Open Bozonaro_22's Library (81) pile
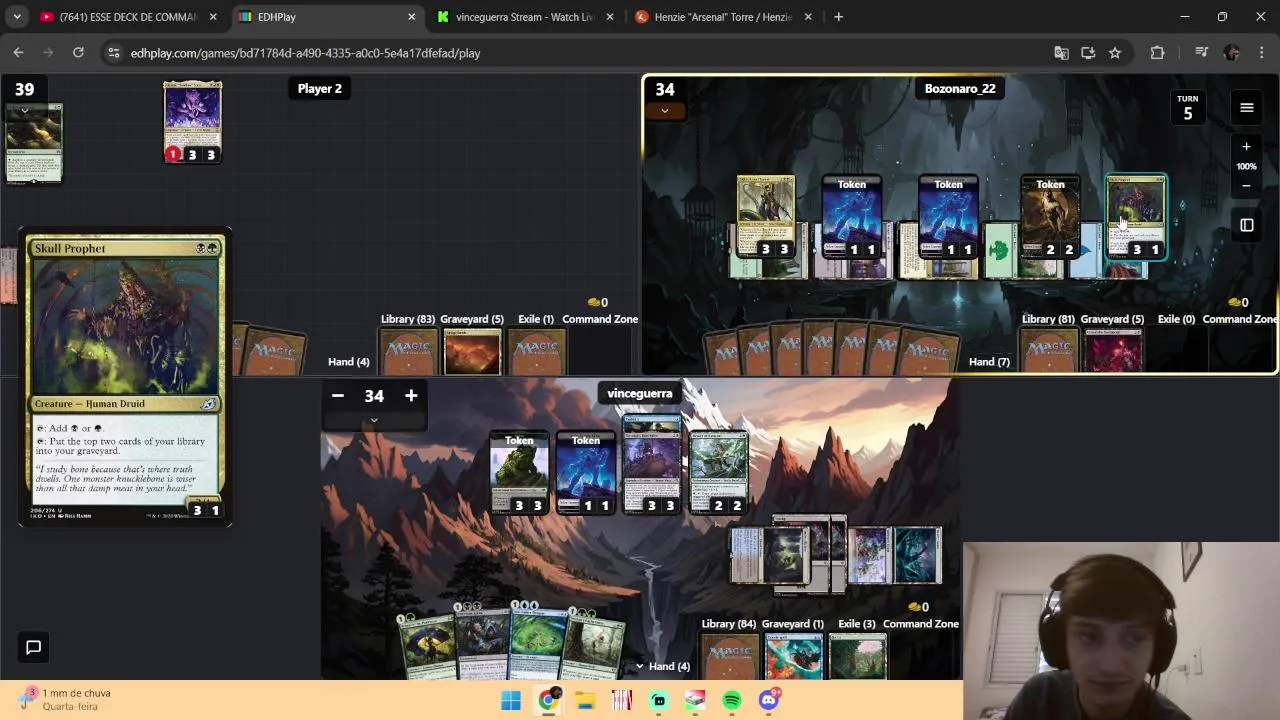This screenshot has width=1280, height=720. (x=1048, y=350)
